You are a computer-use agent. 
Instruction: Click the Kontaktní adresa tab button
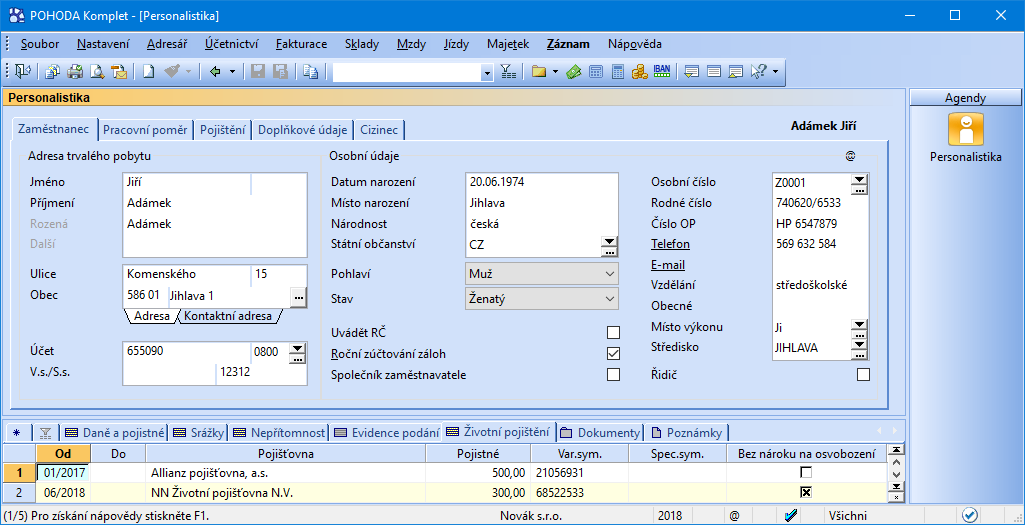[228, 316]
